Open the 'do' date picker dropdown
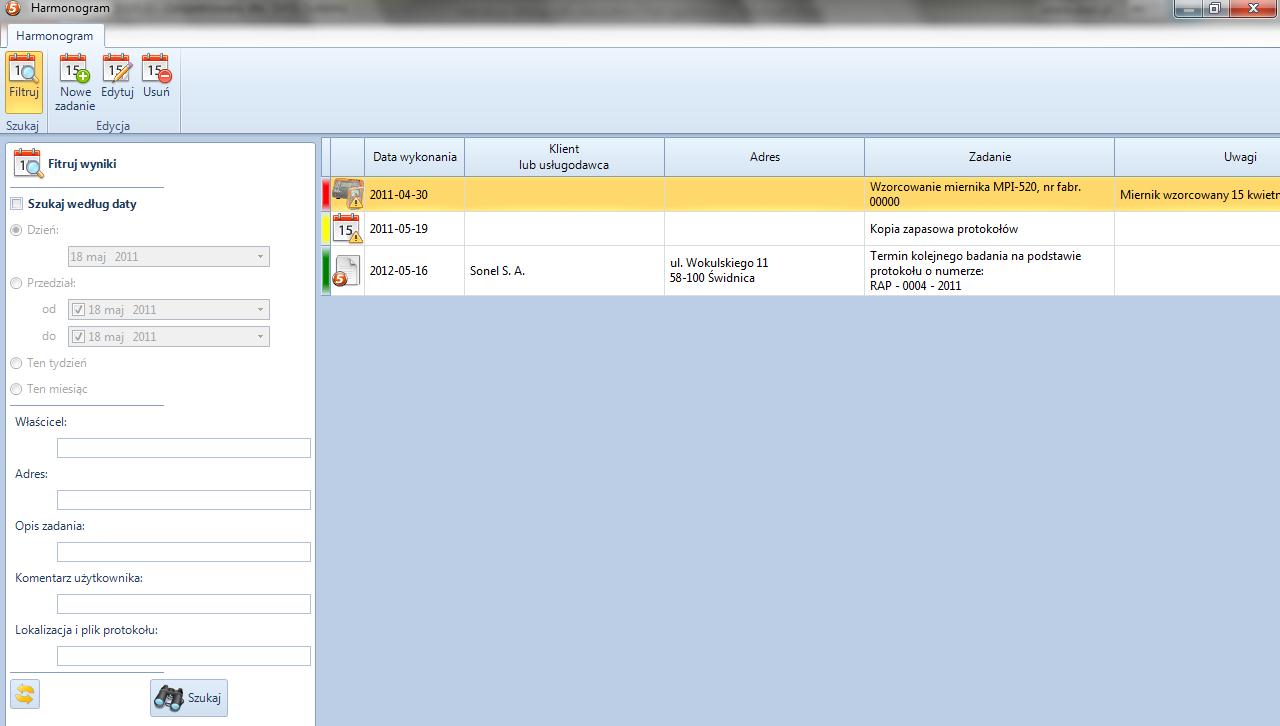 pos(261,337)
